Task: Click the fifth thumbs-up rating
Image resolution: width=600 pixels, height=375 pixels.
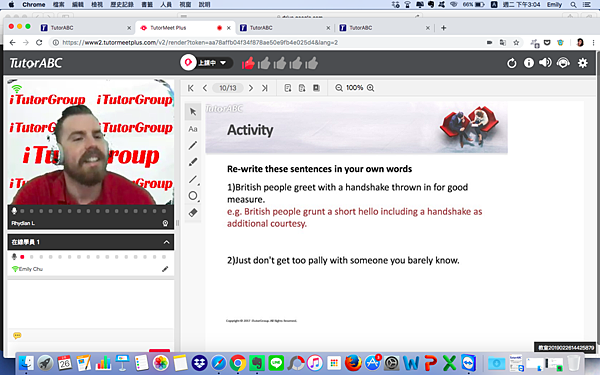Action: 311,63
